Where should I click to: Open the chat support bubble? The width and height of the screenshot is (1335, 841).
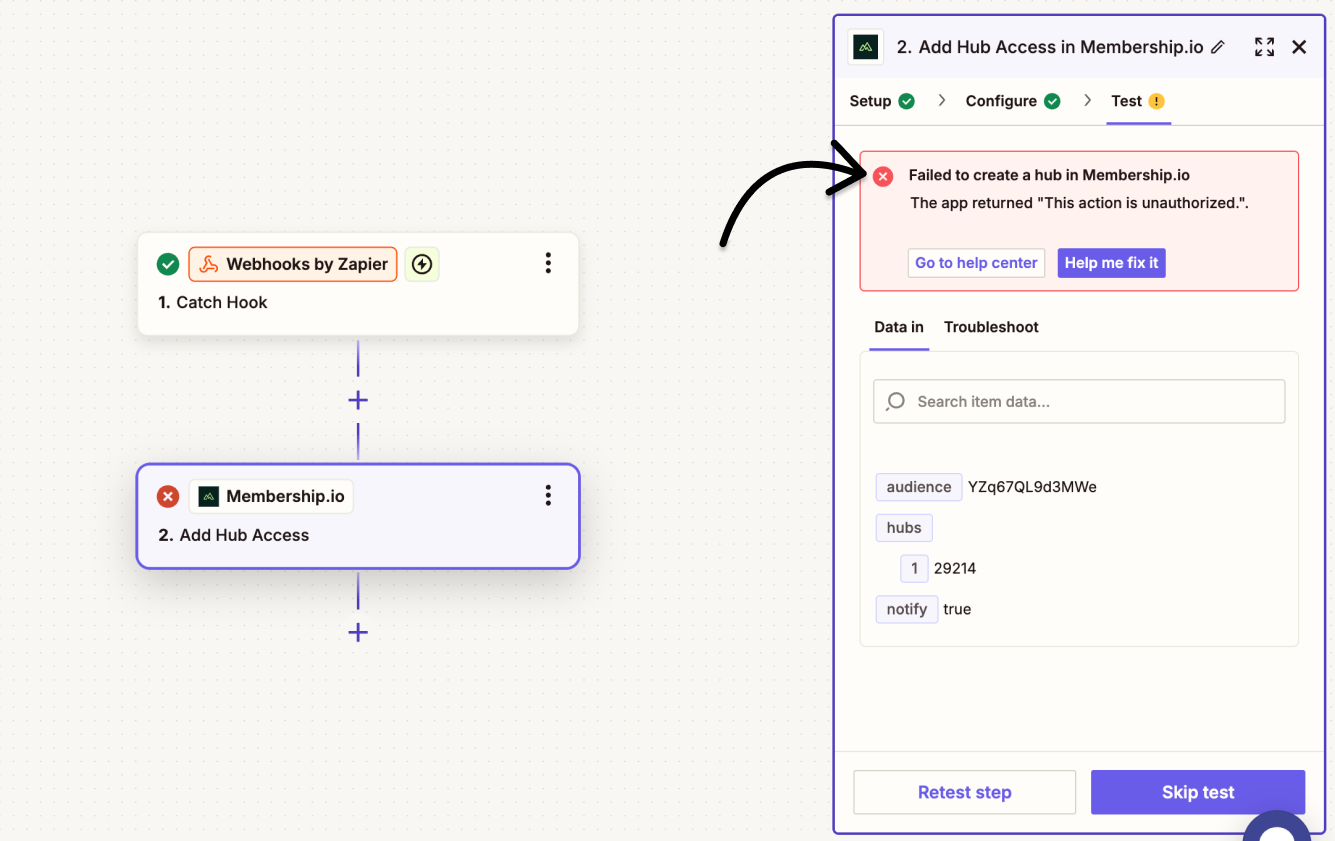(x=1276, y=829)
